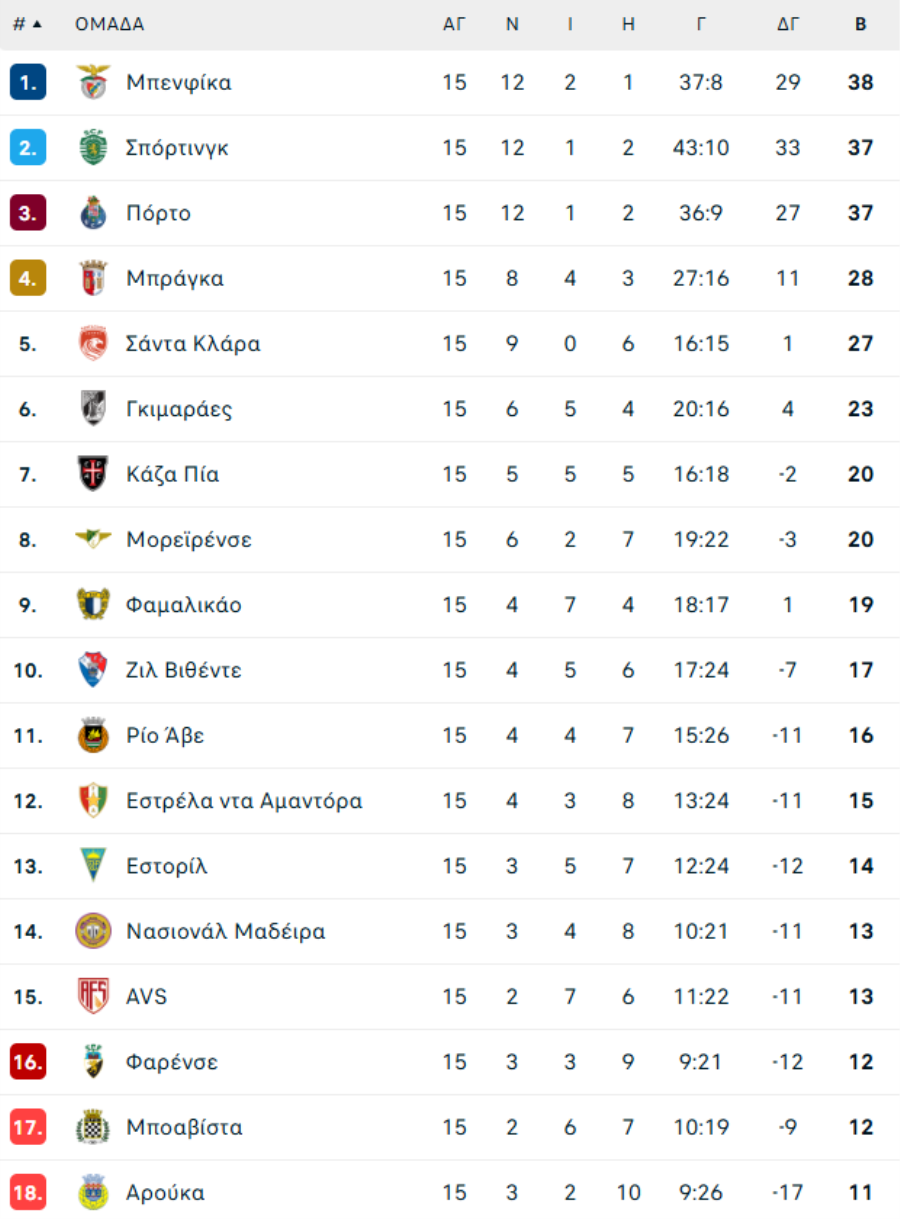Click the Boavista checkered crest icon
Screen dimensions: 900x1219
tap(93, 1128)
